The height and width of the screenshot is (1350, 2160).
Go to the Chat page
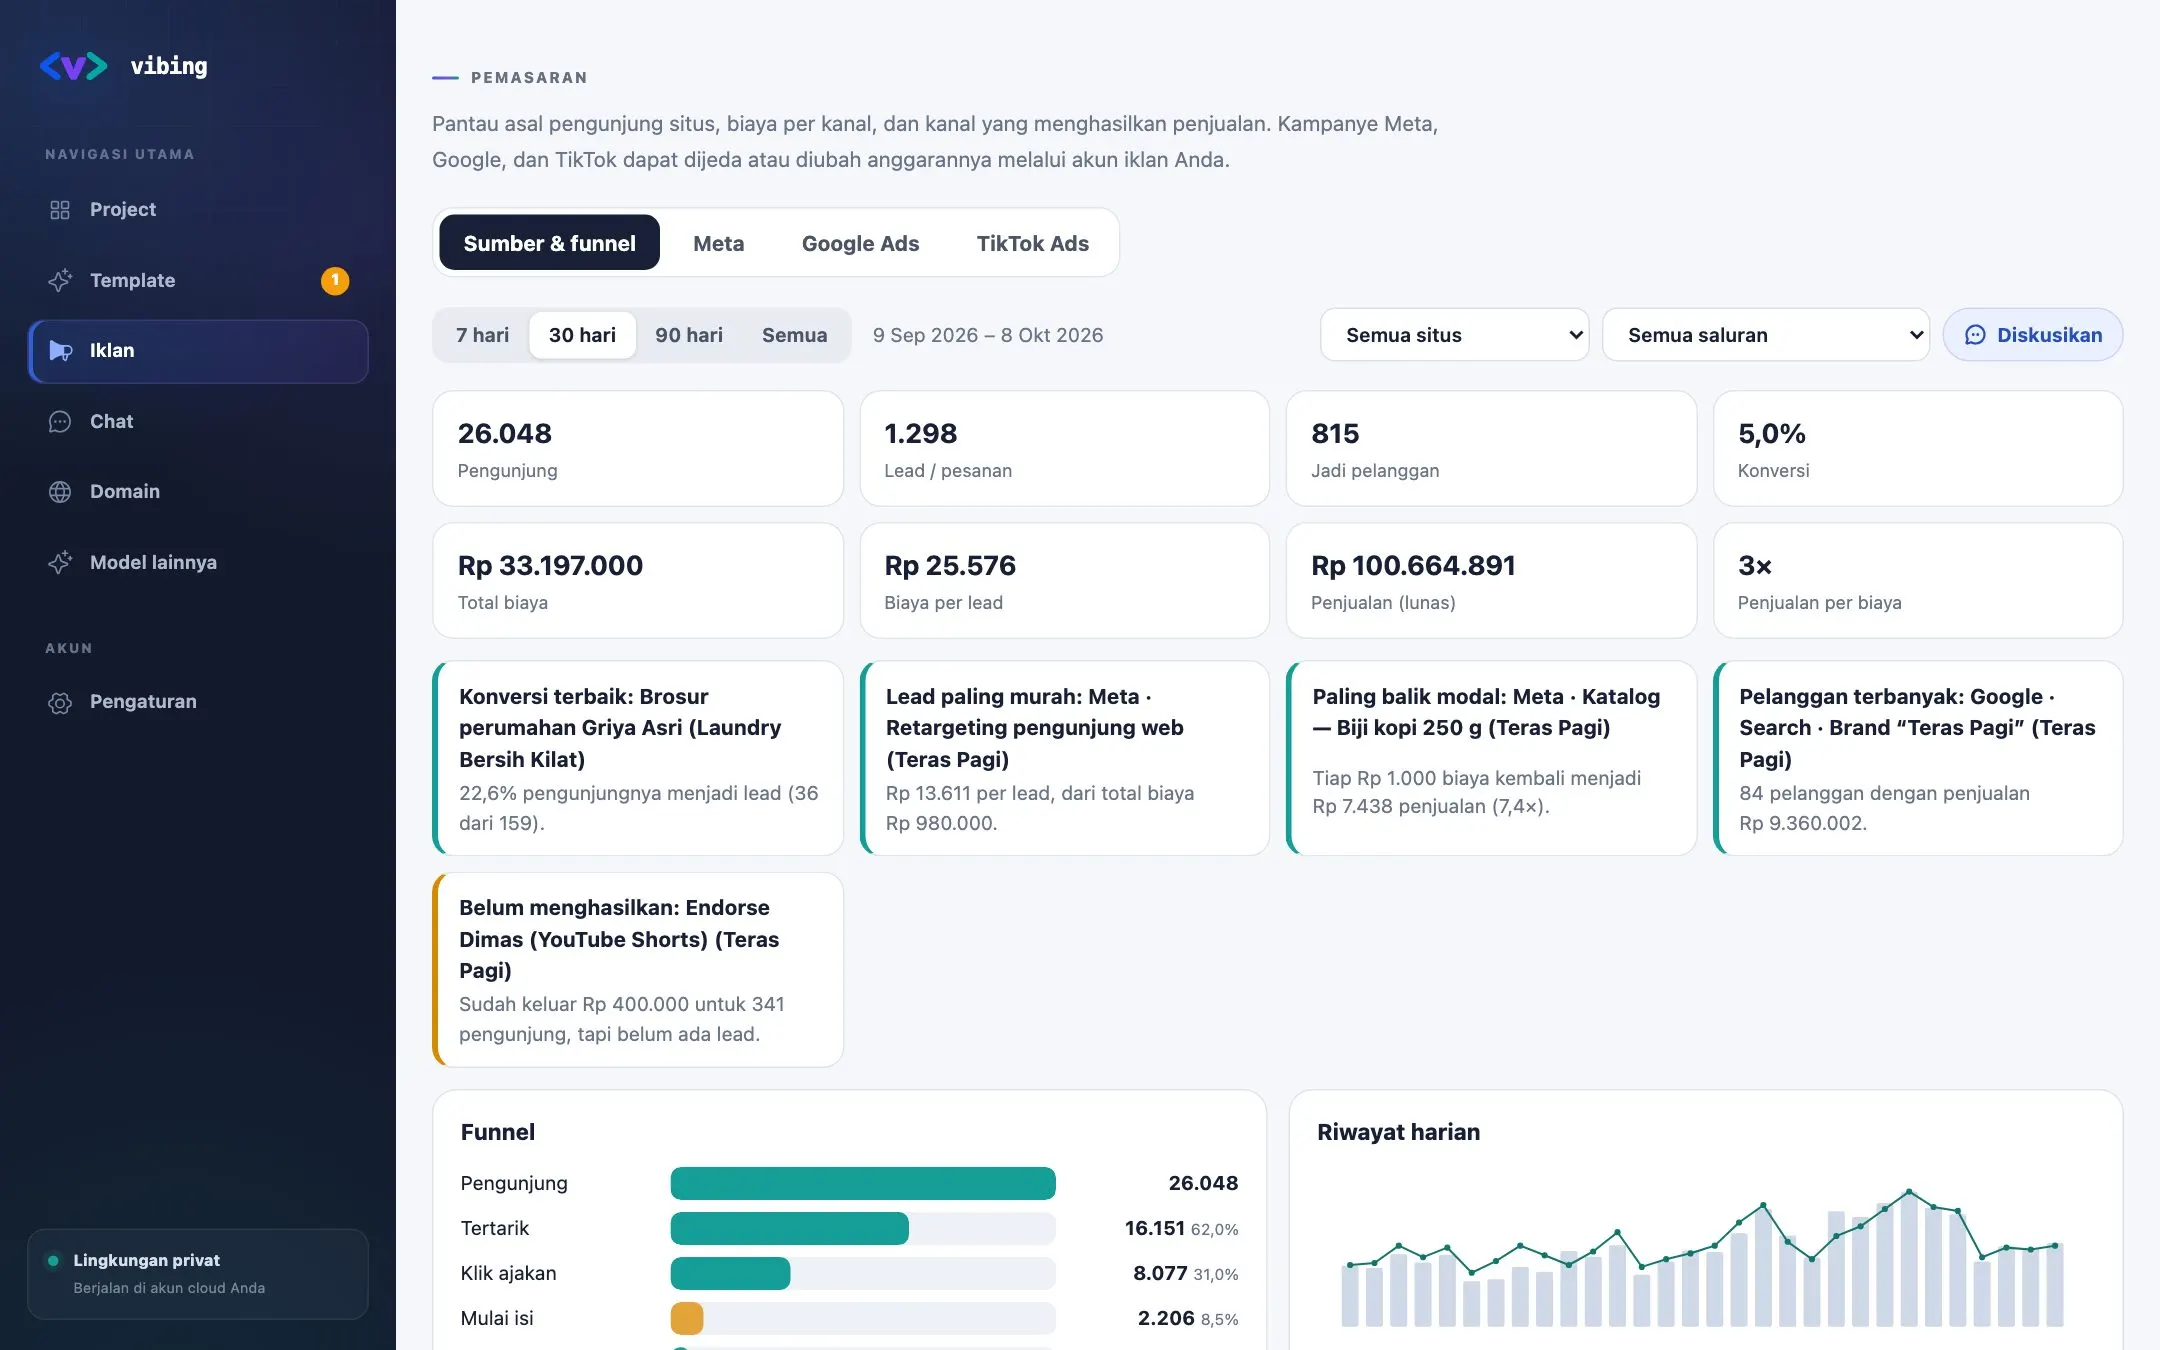(x=198, y=422)
